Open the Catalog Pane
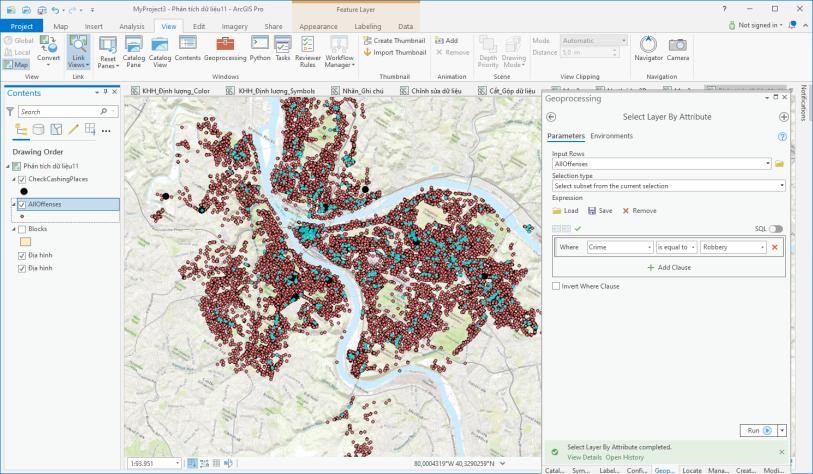The image size is (813, 474). coord(134,51)
